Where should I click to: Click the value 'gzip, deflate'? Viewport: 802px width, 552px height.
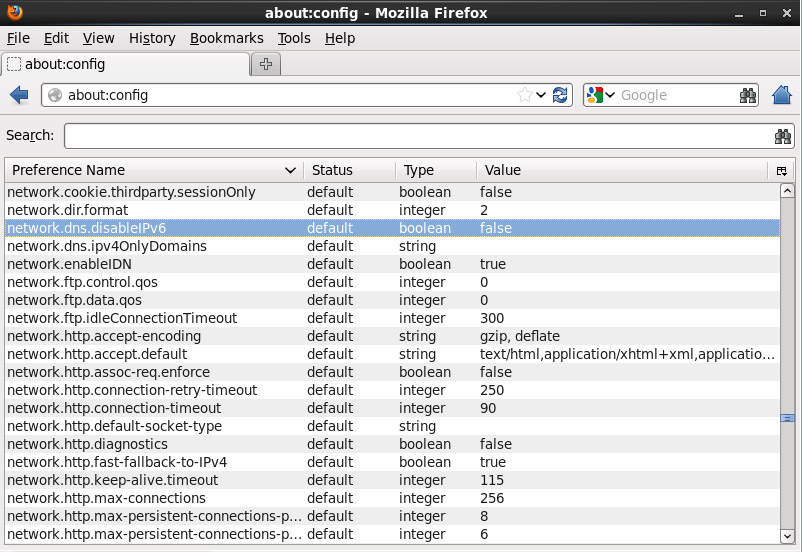coord(520,336)
